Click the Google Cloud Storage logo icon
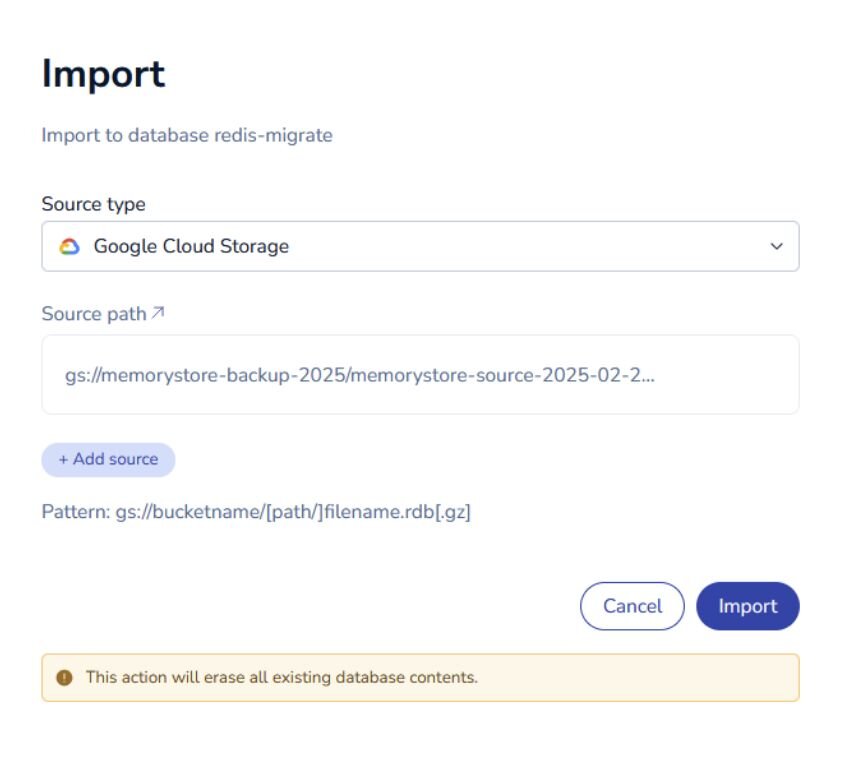The image size is (868, 776). coord(69,245)
